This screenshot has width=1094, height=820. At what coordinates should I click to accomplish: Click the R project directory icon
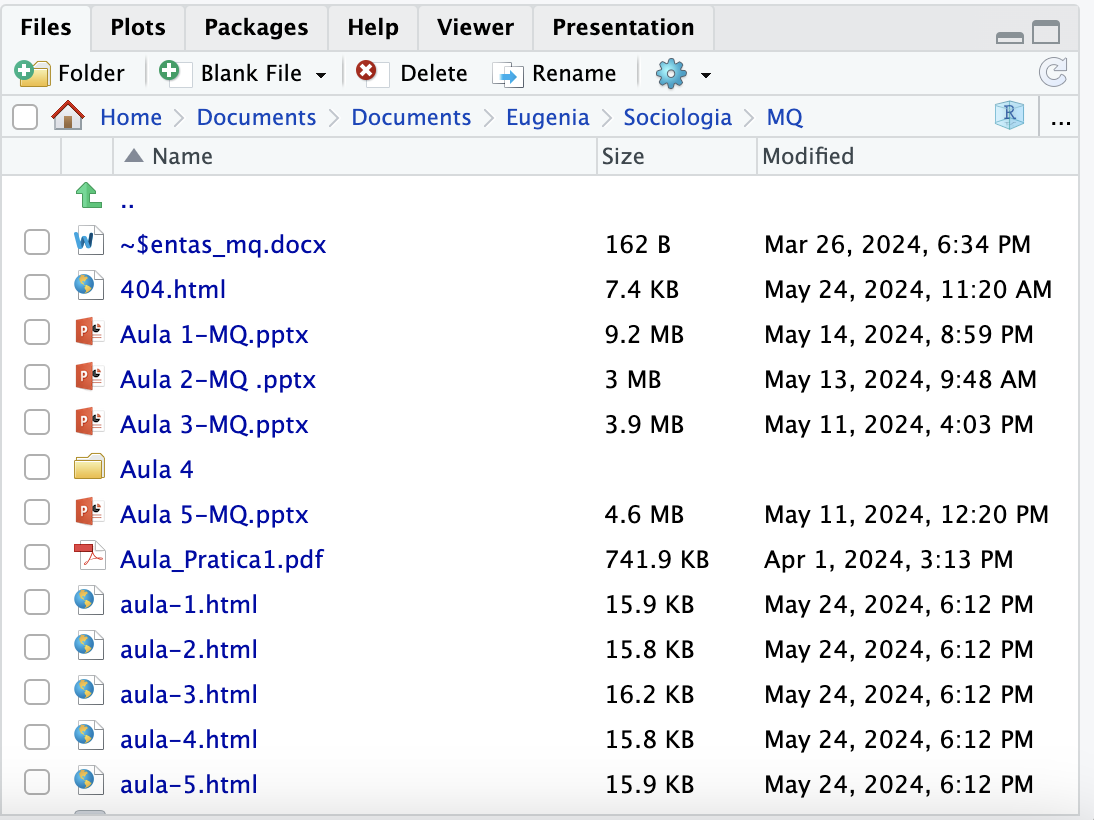coord(1009,117)
